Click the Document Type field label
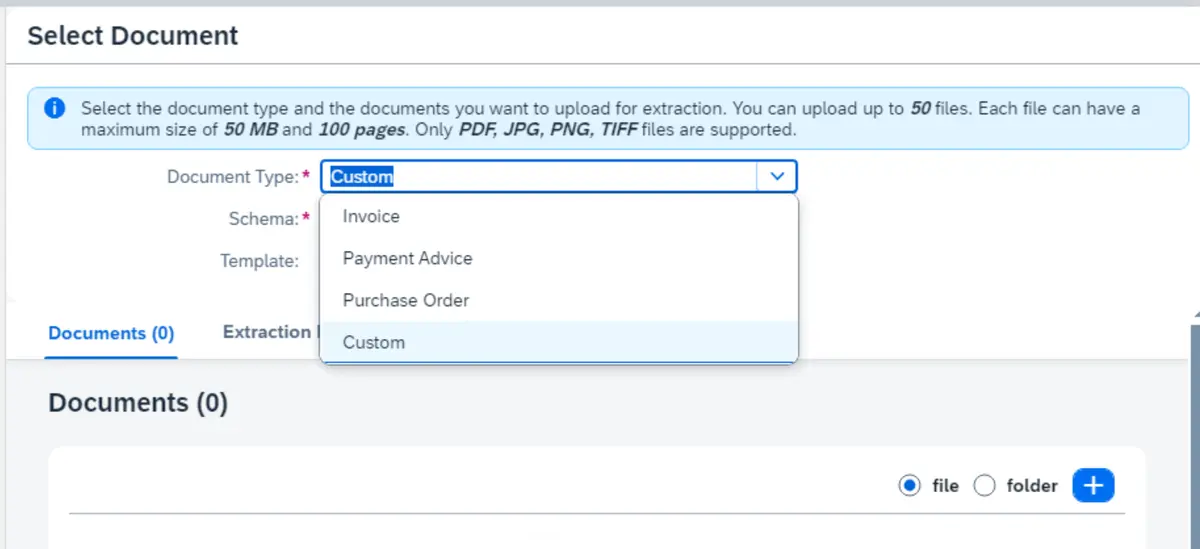The image size is (1200, 549). click(x=232, y=177)
